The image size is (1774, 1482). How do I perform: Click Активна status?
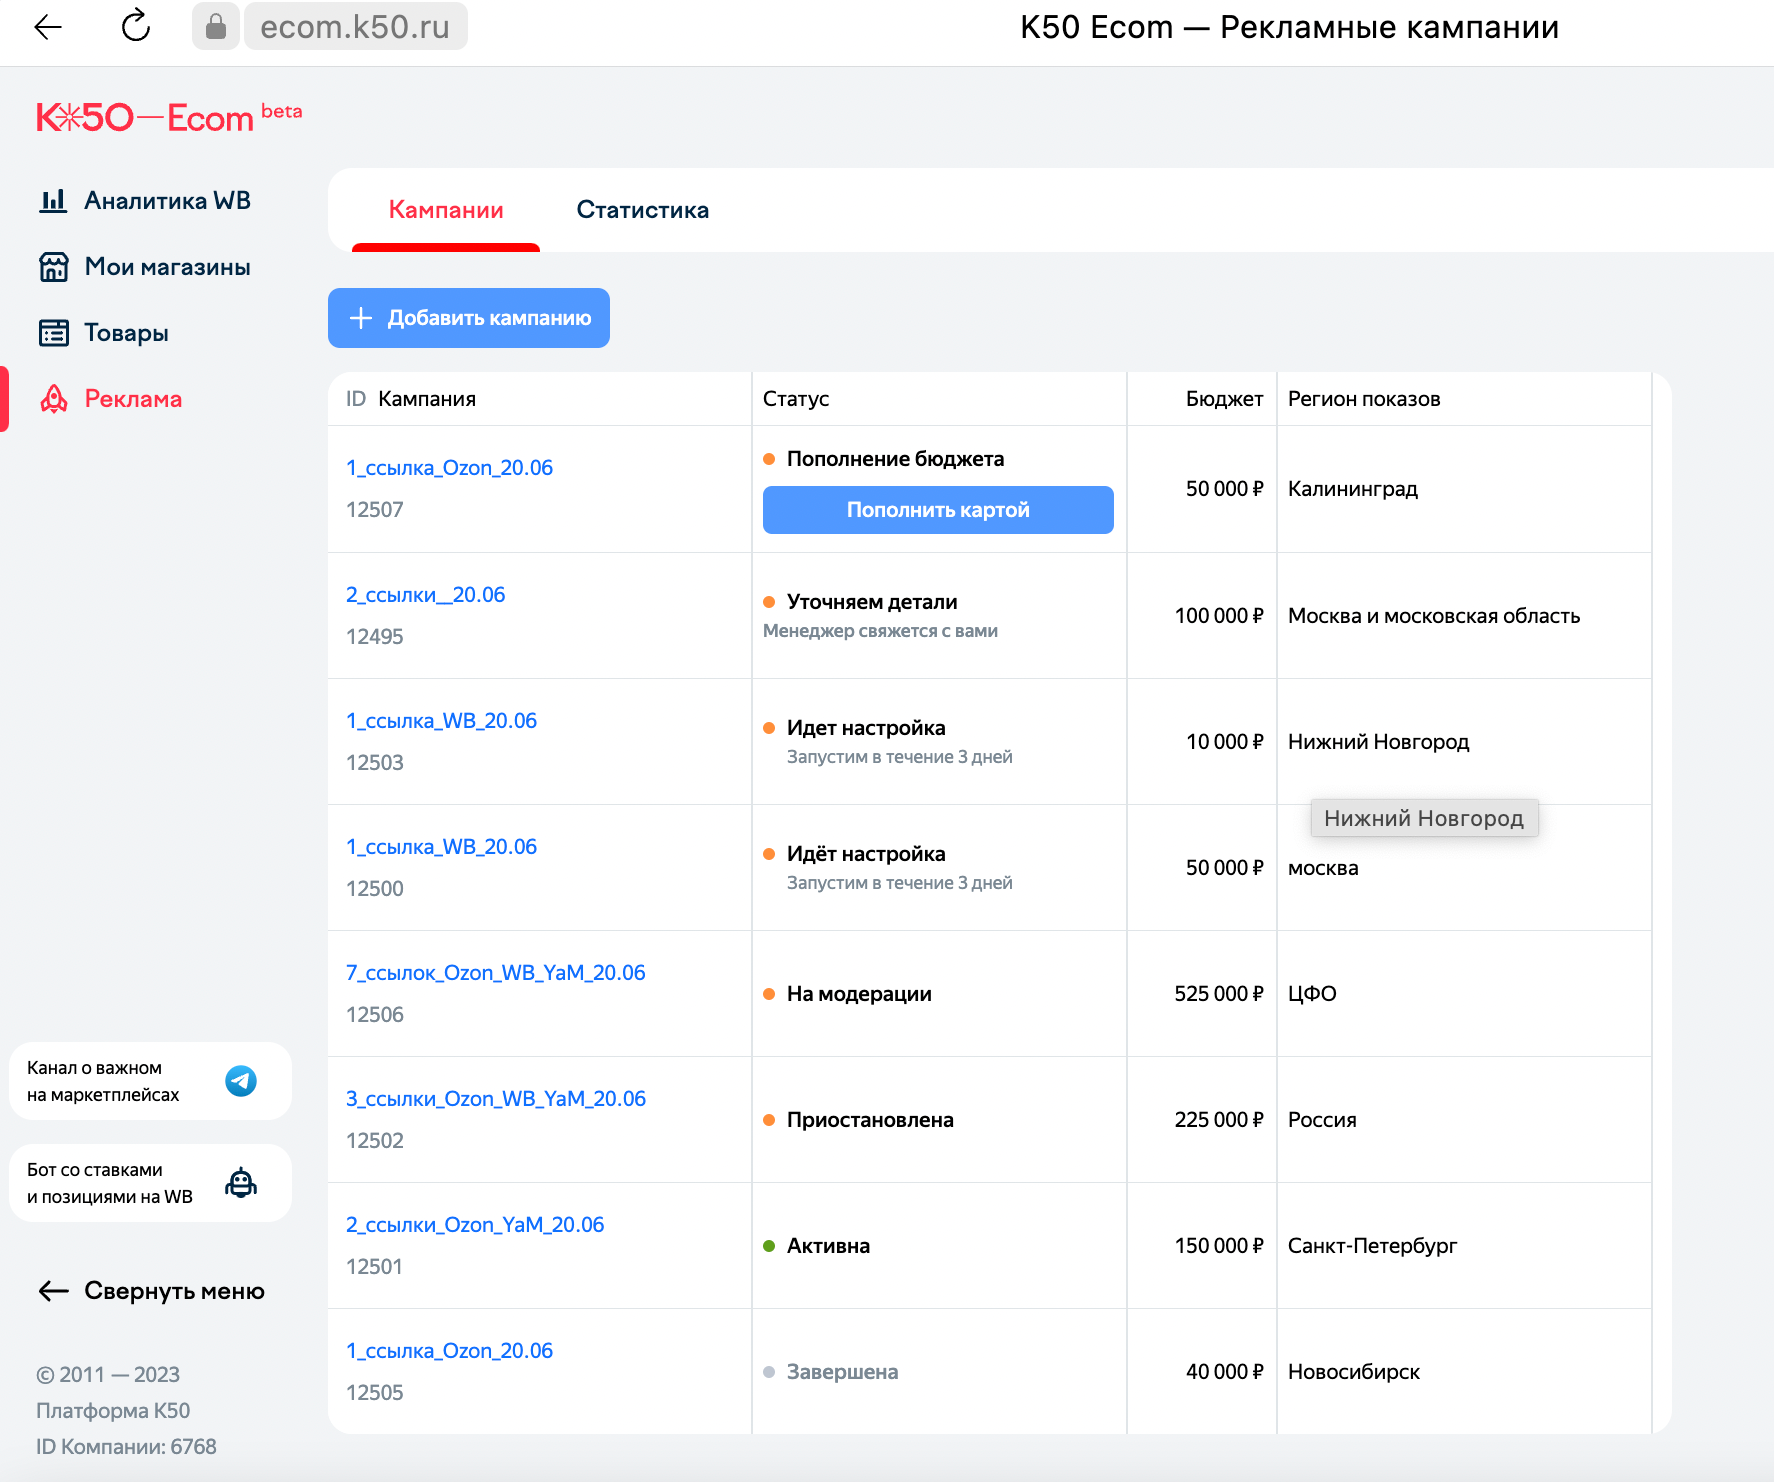(828, 1246)
